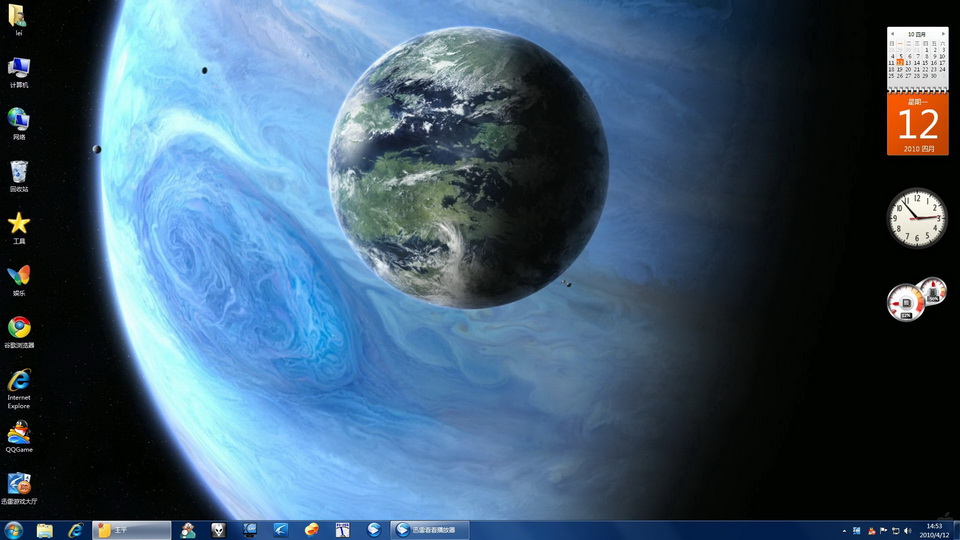Viewport: 960px width, 540px height.
Task: Switch to 迅雷看看播放器 taskbar window
Action: pyautogui.click(x=430, y=530)
